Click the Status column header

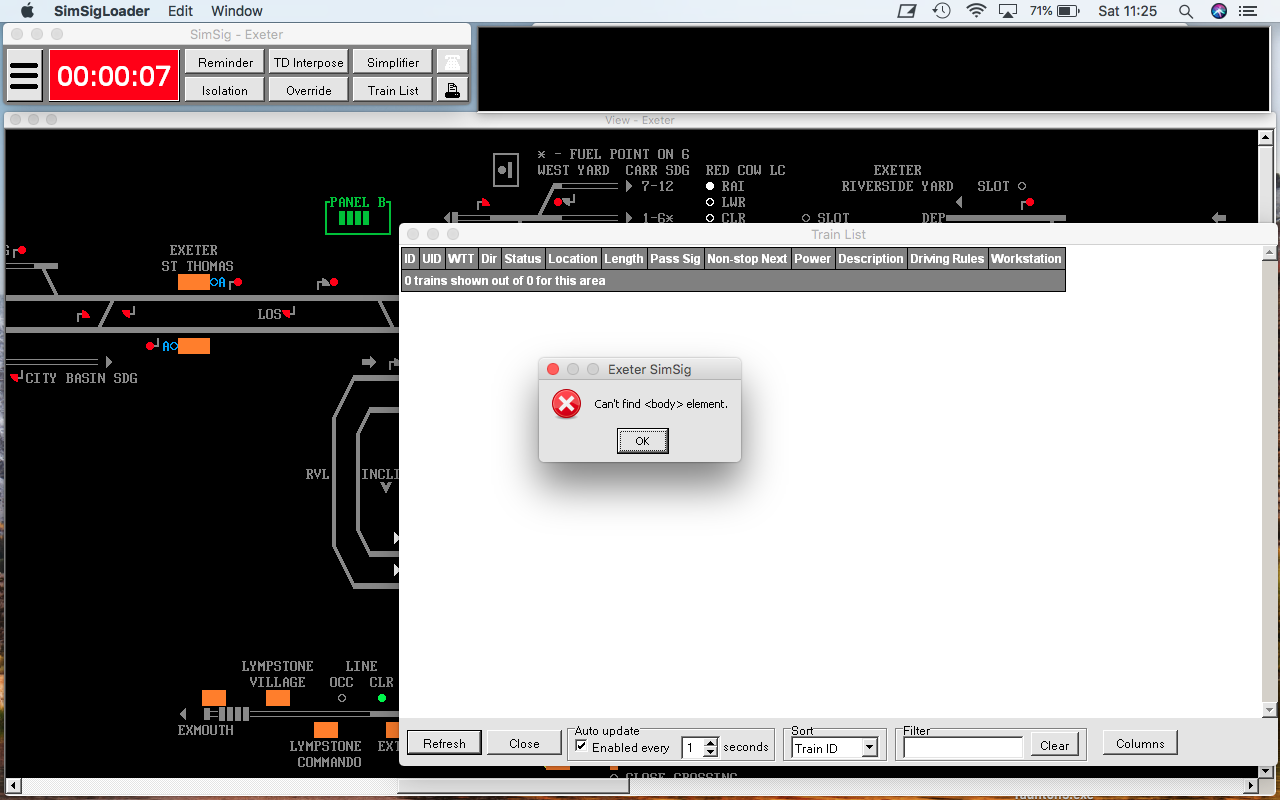[522, 258]
